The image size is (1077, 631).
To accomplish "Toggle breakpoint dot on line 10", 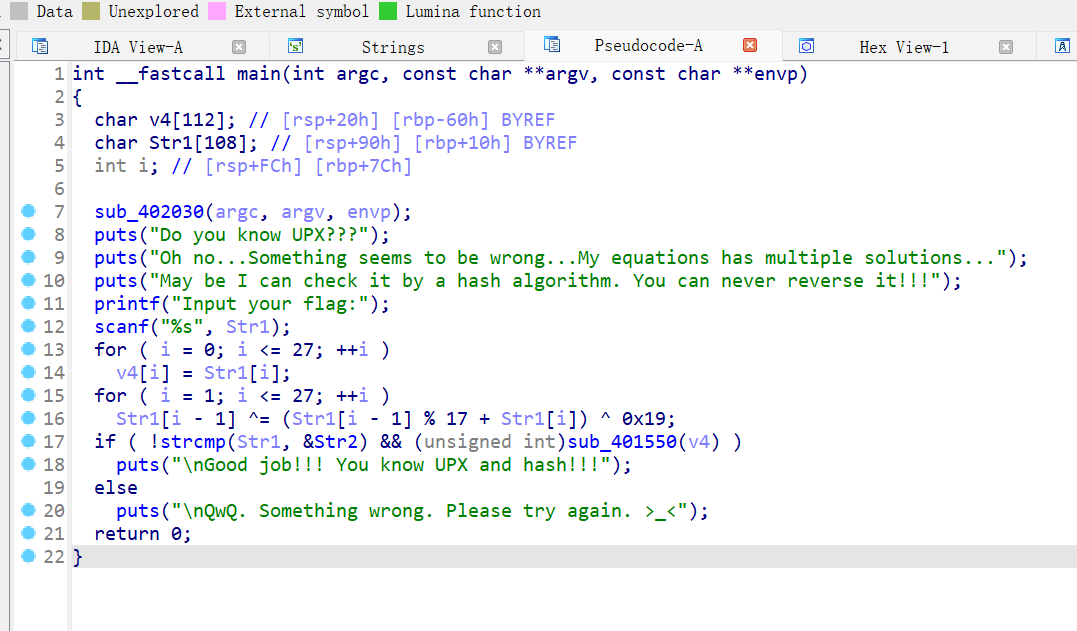I will click(28, 280).
